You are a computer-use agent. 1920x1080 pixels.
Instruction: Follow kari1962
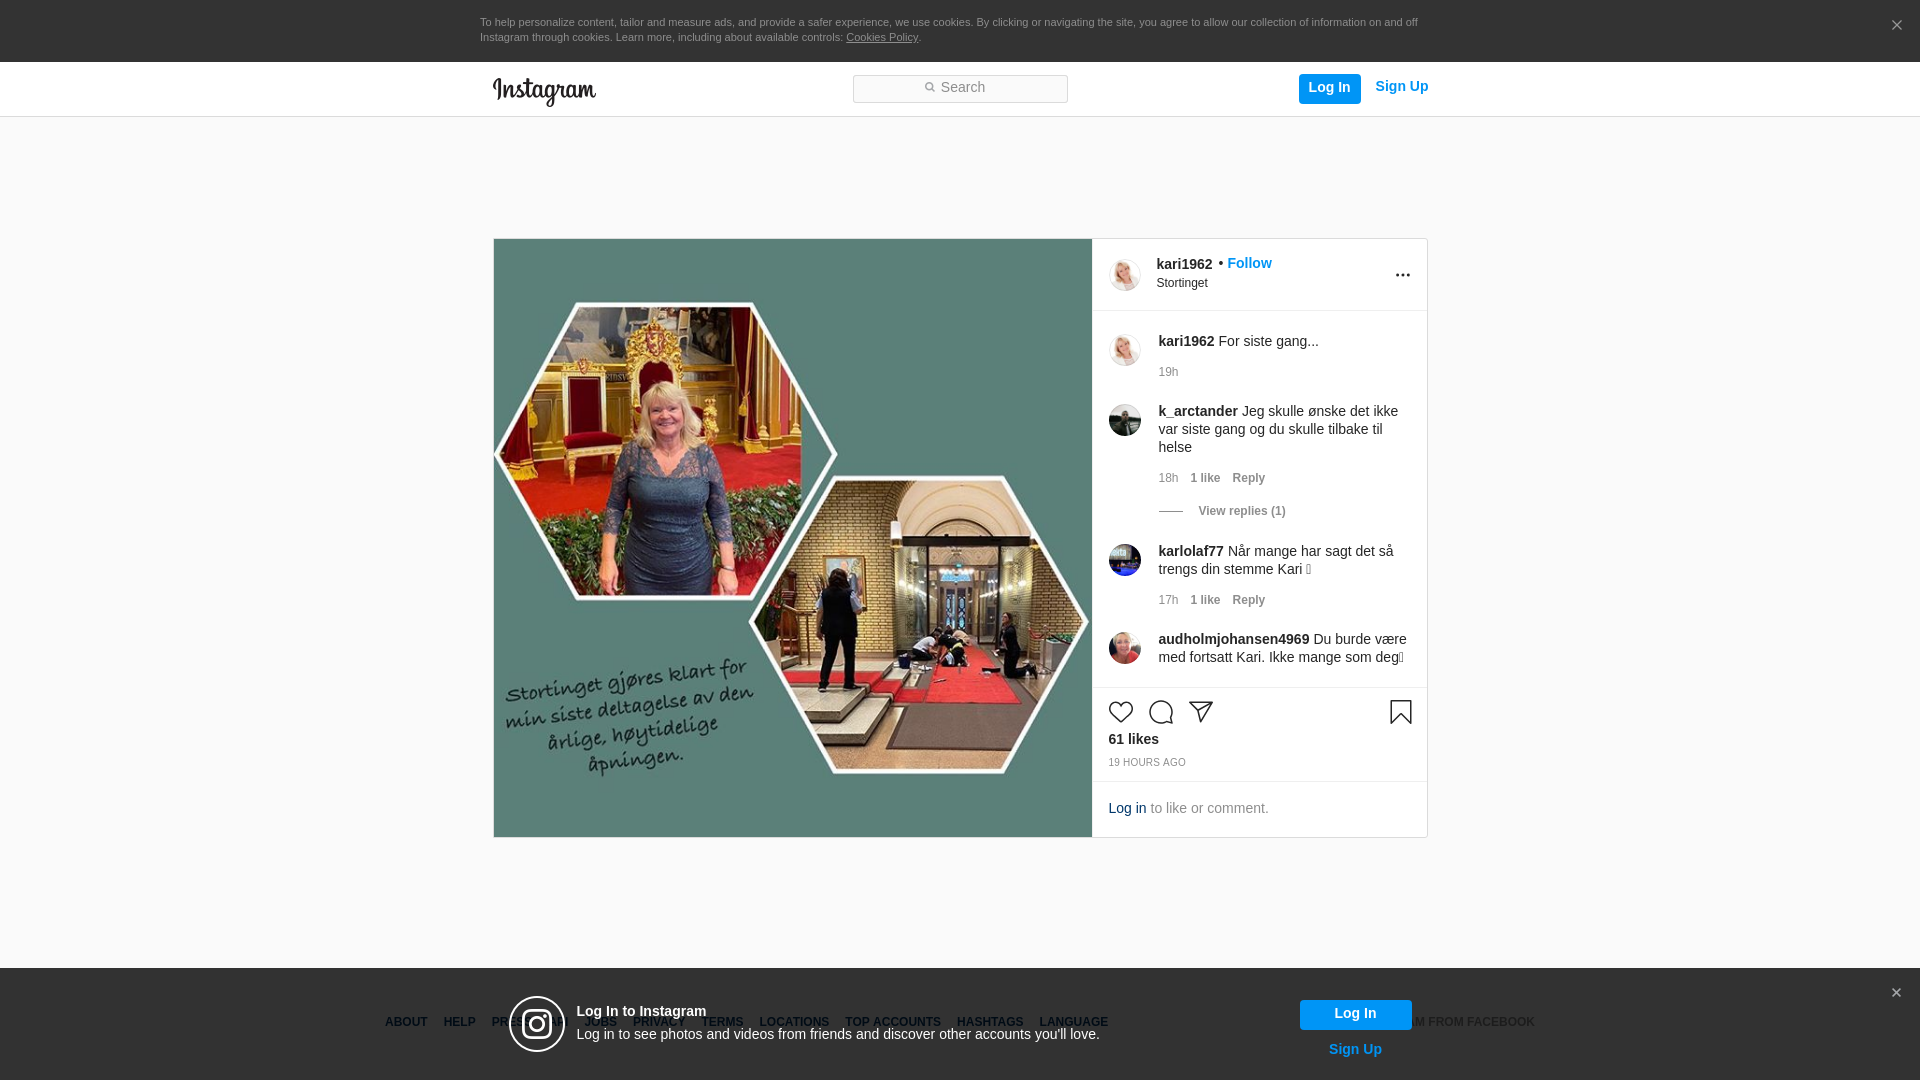point(1249,263)
